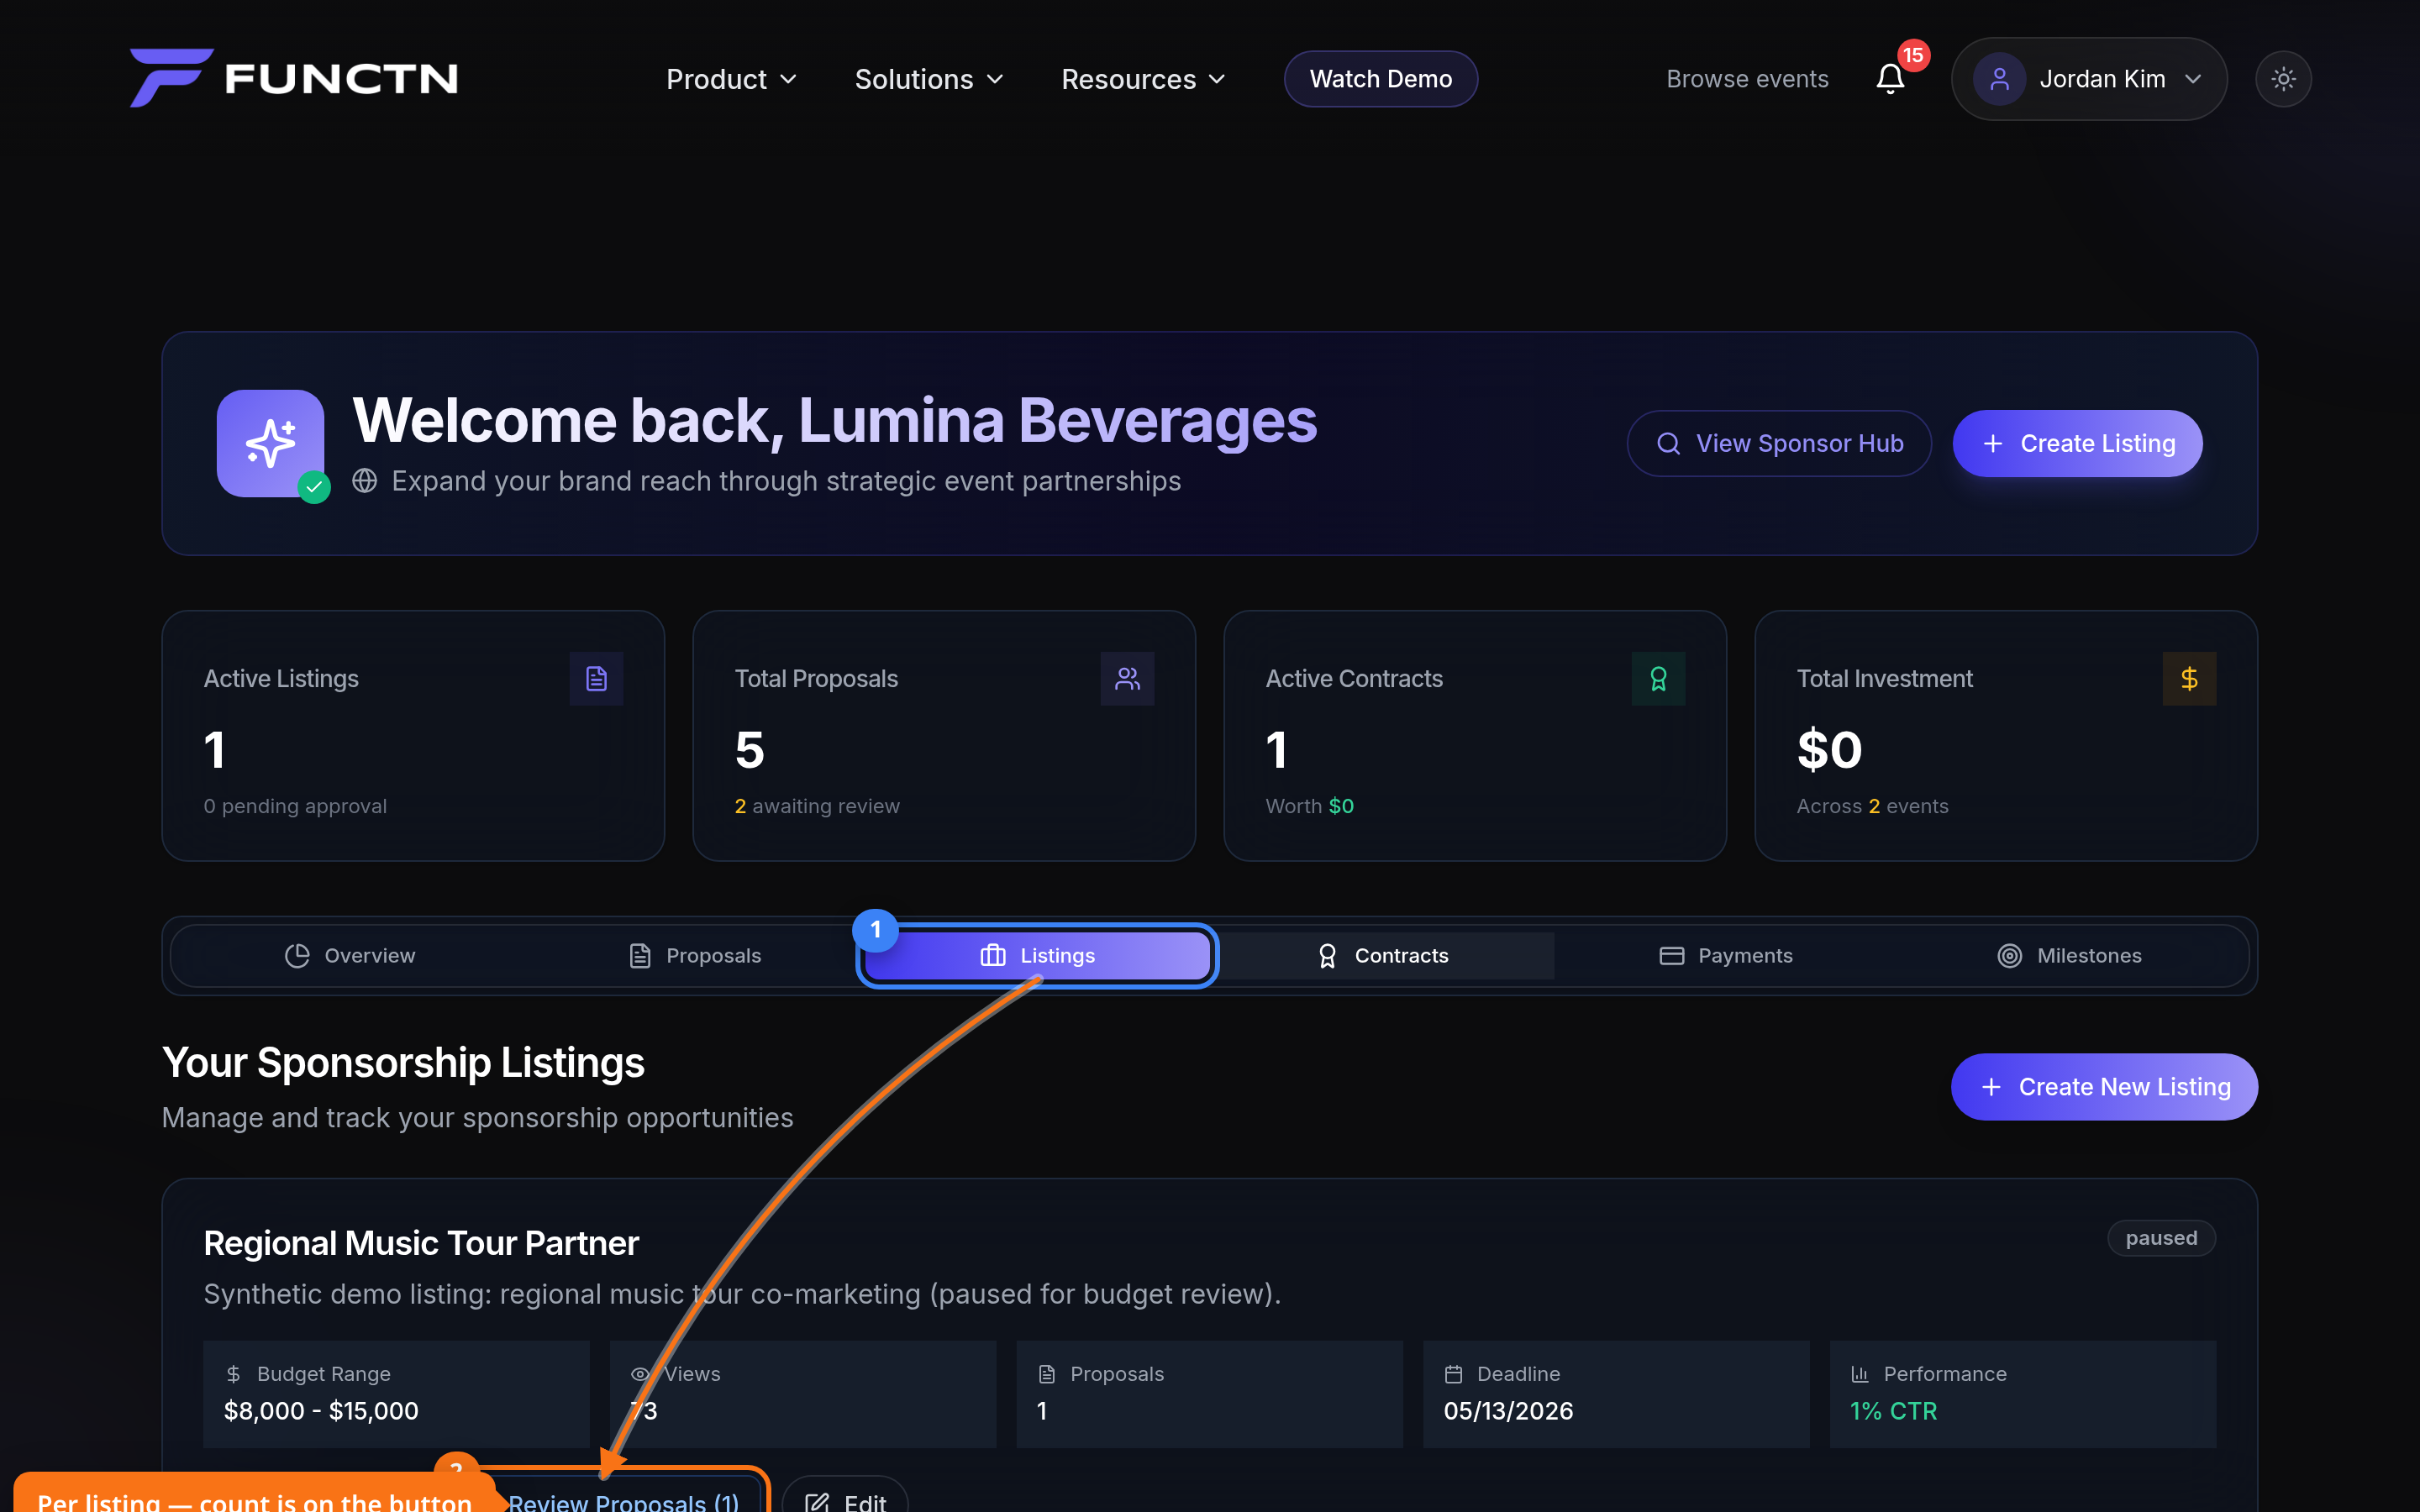2420x1512 pixels.
Task: Click the Total Proposals people icon
Action: coord(1127,679)
